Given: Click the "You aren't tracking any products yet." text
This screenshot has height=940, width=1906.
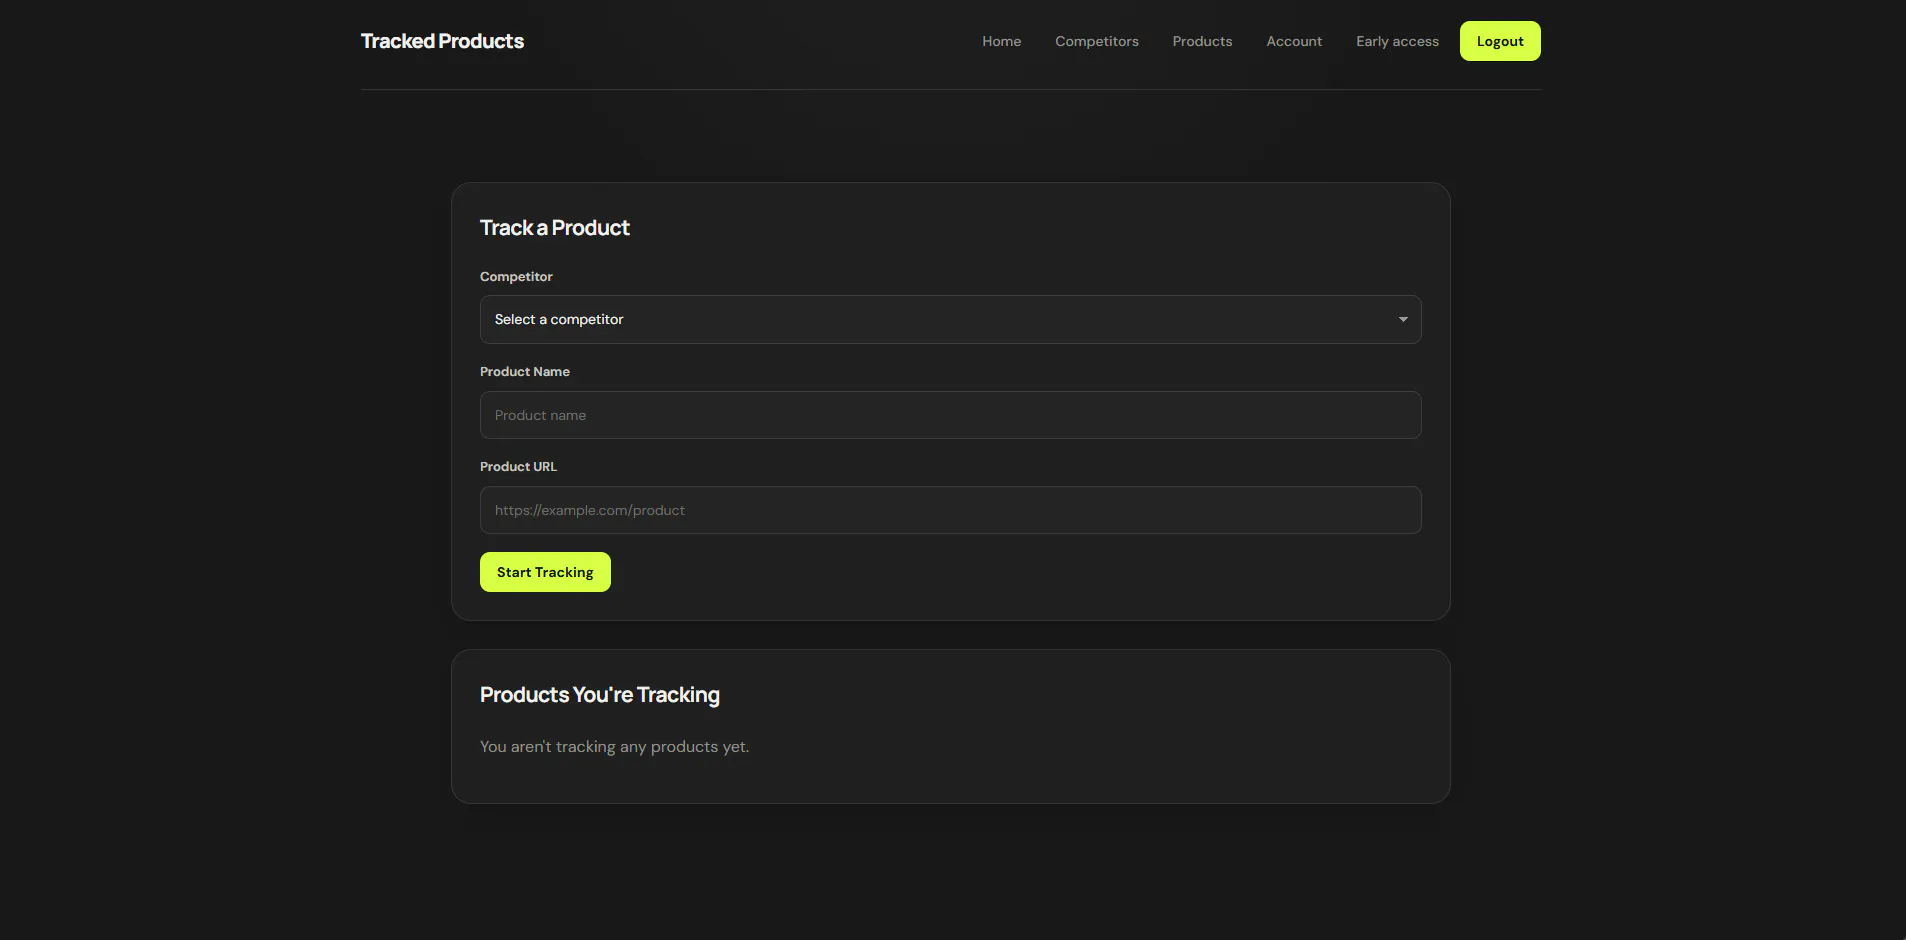Looking at the screenshot, I should click(x=614, y=747).
